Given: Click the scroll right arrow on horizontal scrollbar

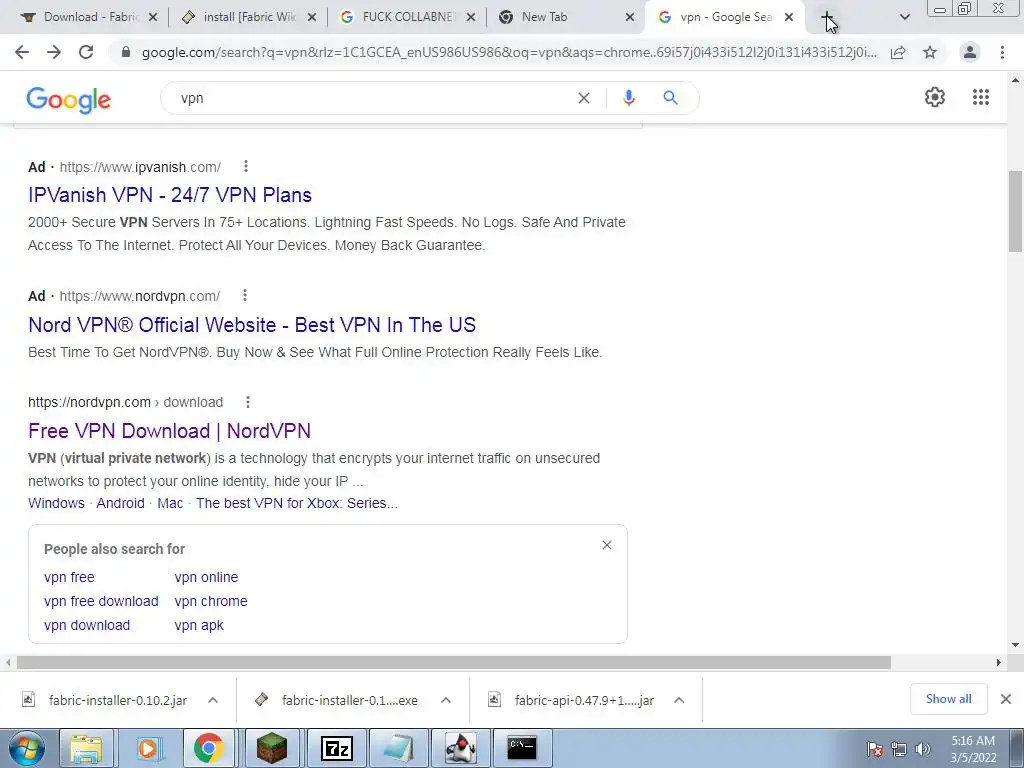Looking at the screenshot, I should [999, 662].
